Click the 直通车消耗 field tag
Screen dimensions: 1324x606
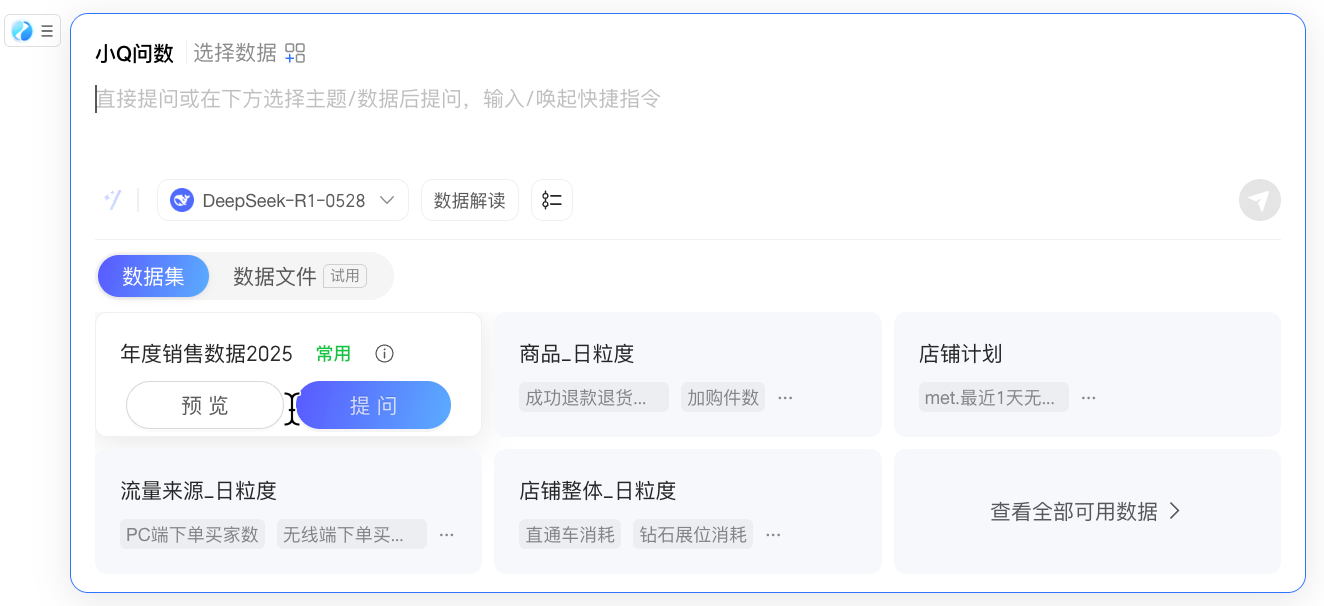click(570, 535)
